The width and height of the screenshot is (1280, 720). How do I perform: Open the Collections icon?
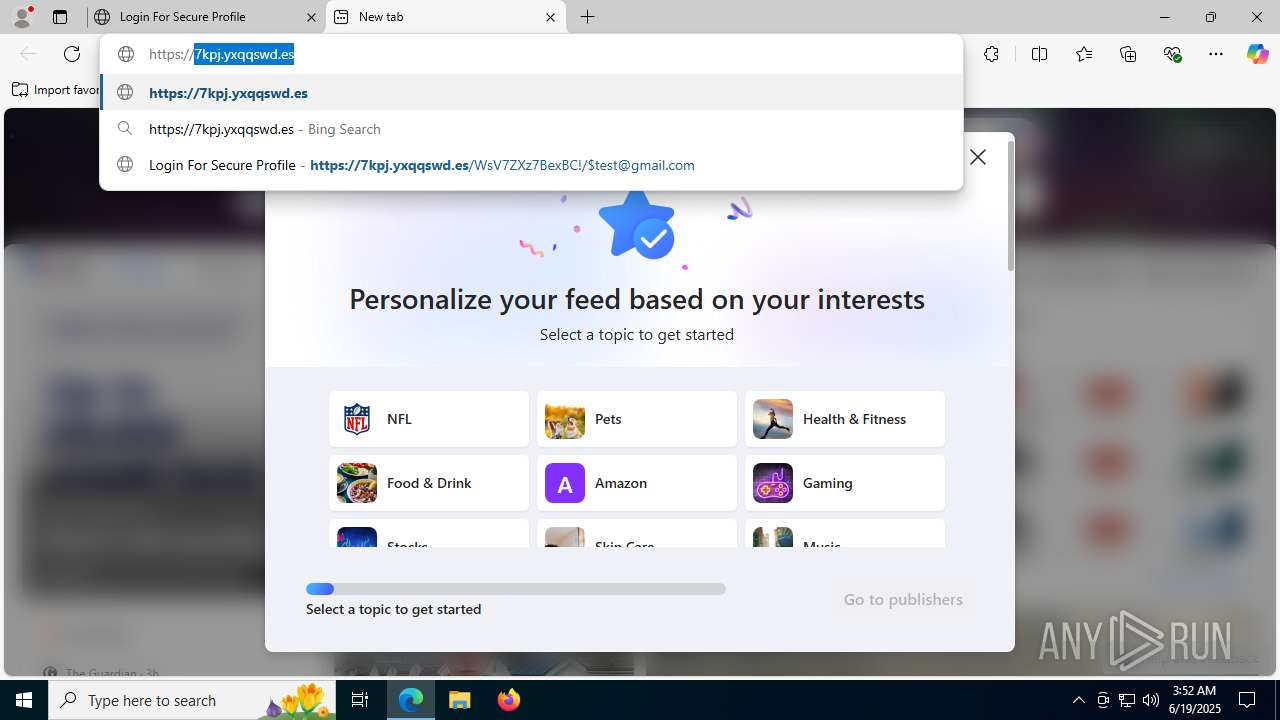1128,54
